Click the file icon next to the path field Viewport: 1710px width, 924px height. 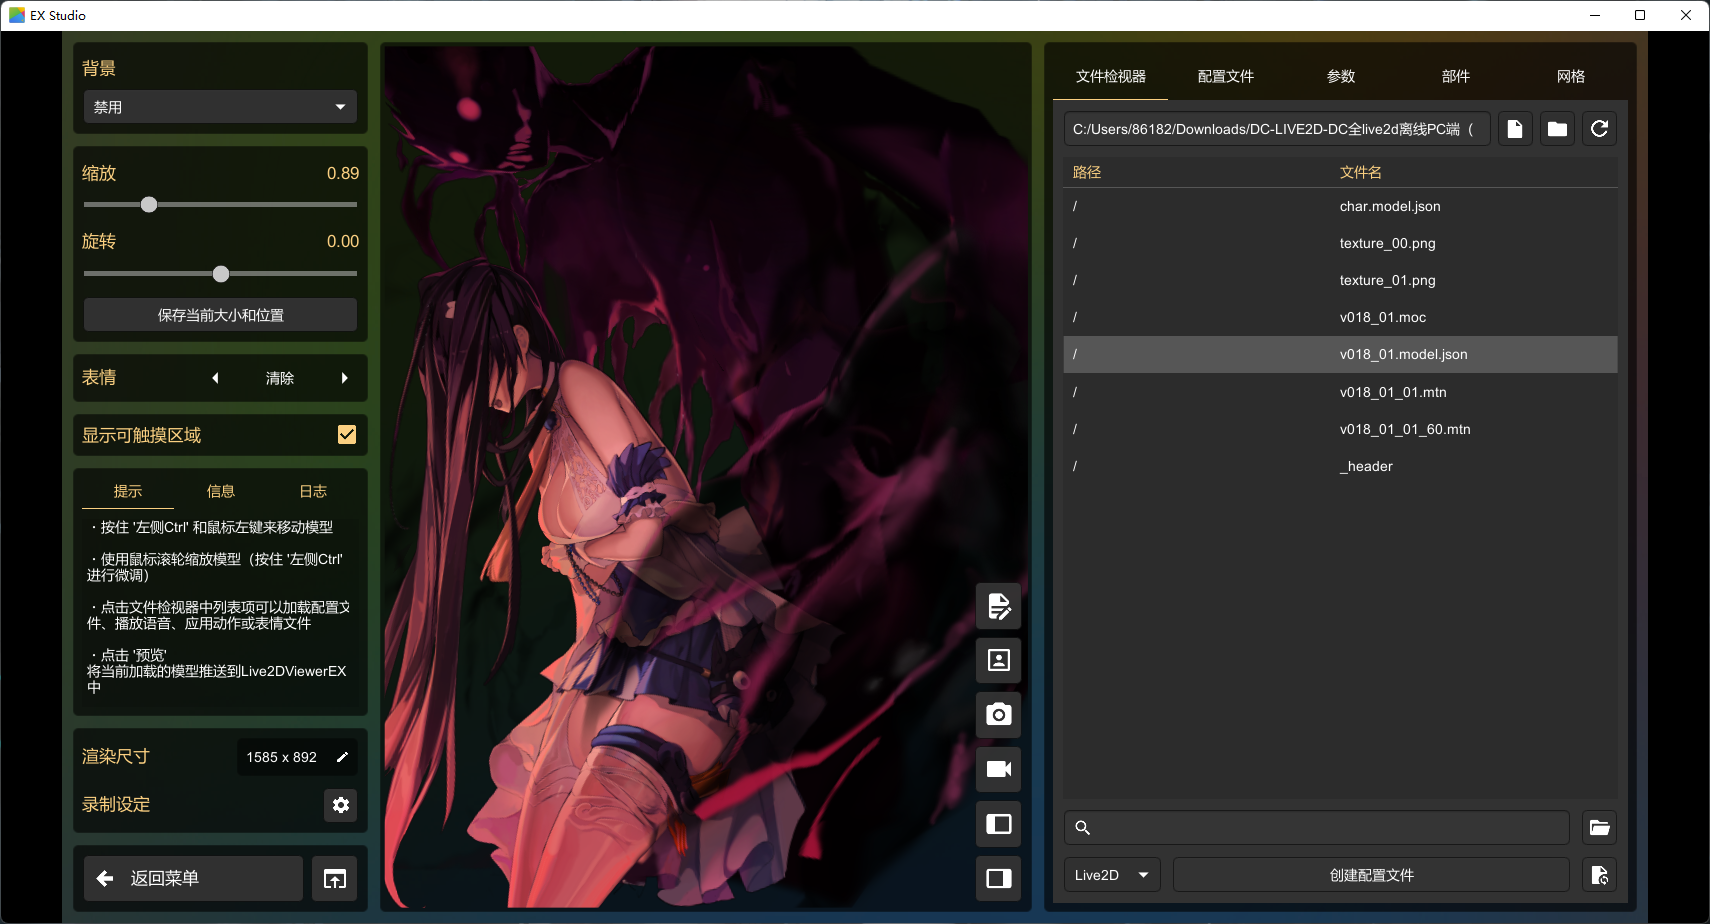[x=1515, y=129]
